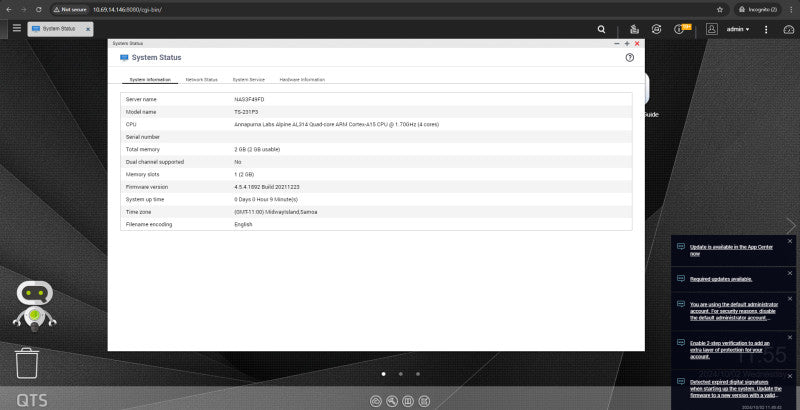Click the Dual channel supported label
Screen dimensions: 800x410
coord(155,162)
